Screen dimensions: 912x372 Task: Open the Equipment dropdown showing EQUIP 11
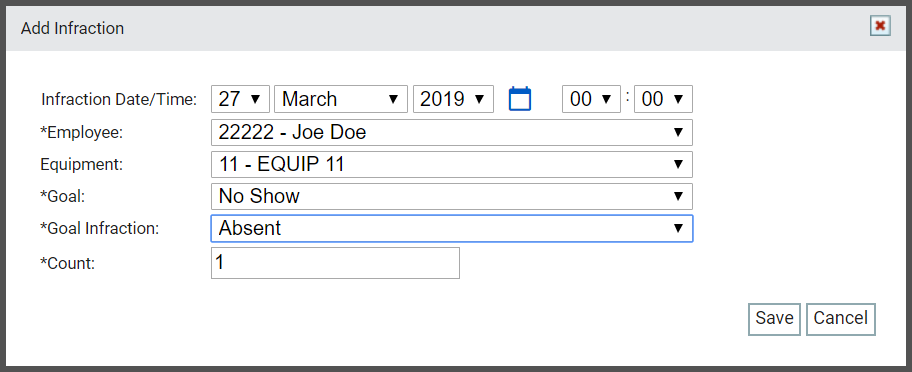point(452,164)
